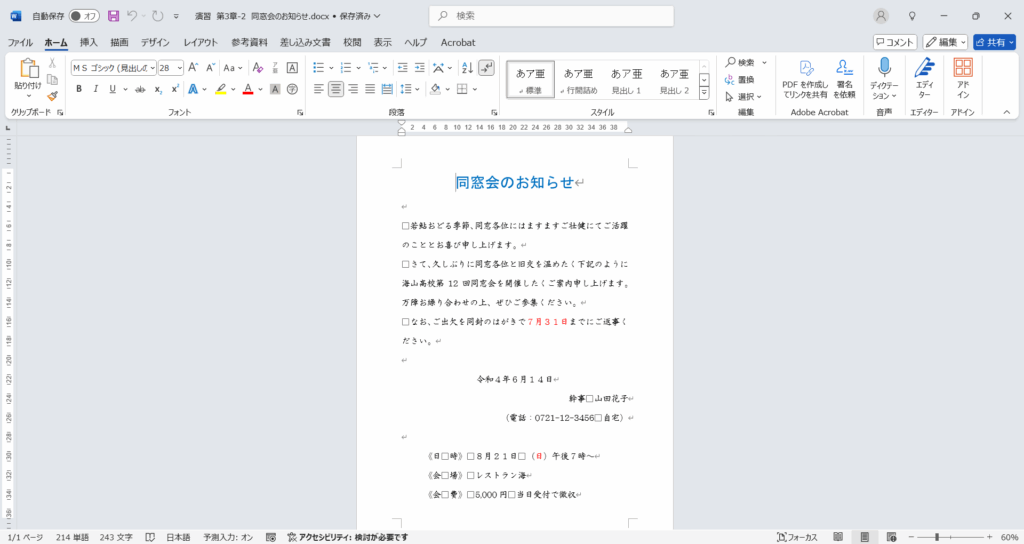Viewport: 1024px width, 544px height.
Task: Open the web layout view icon in status bar
Action: [x=891, y=537]
